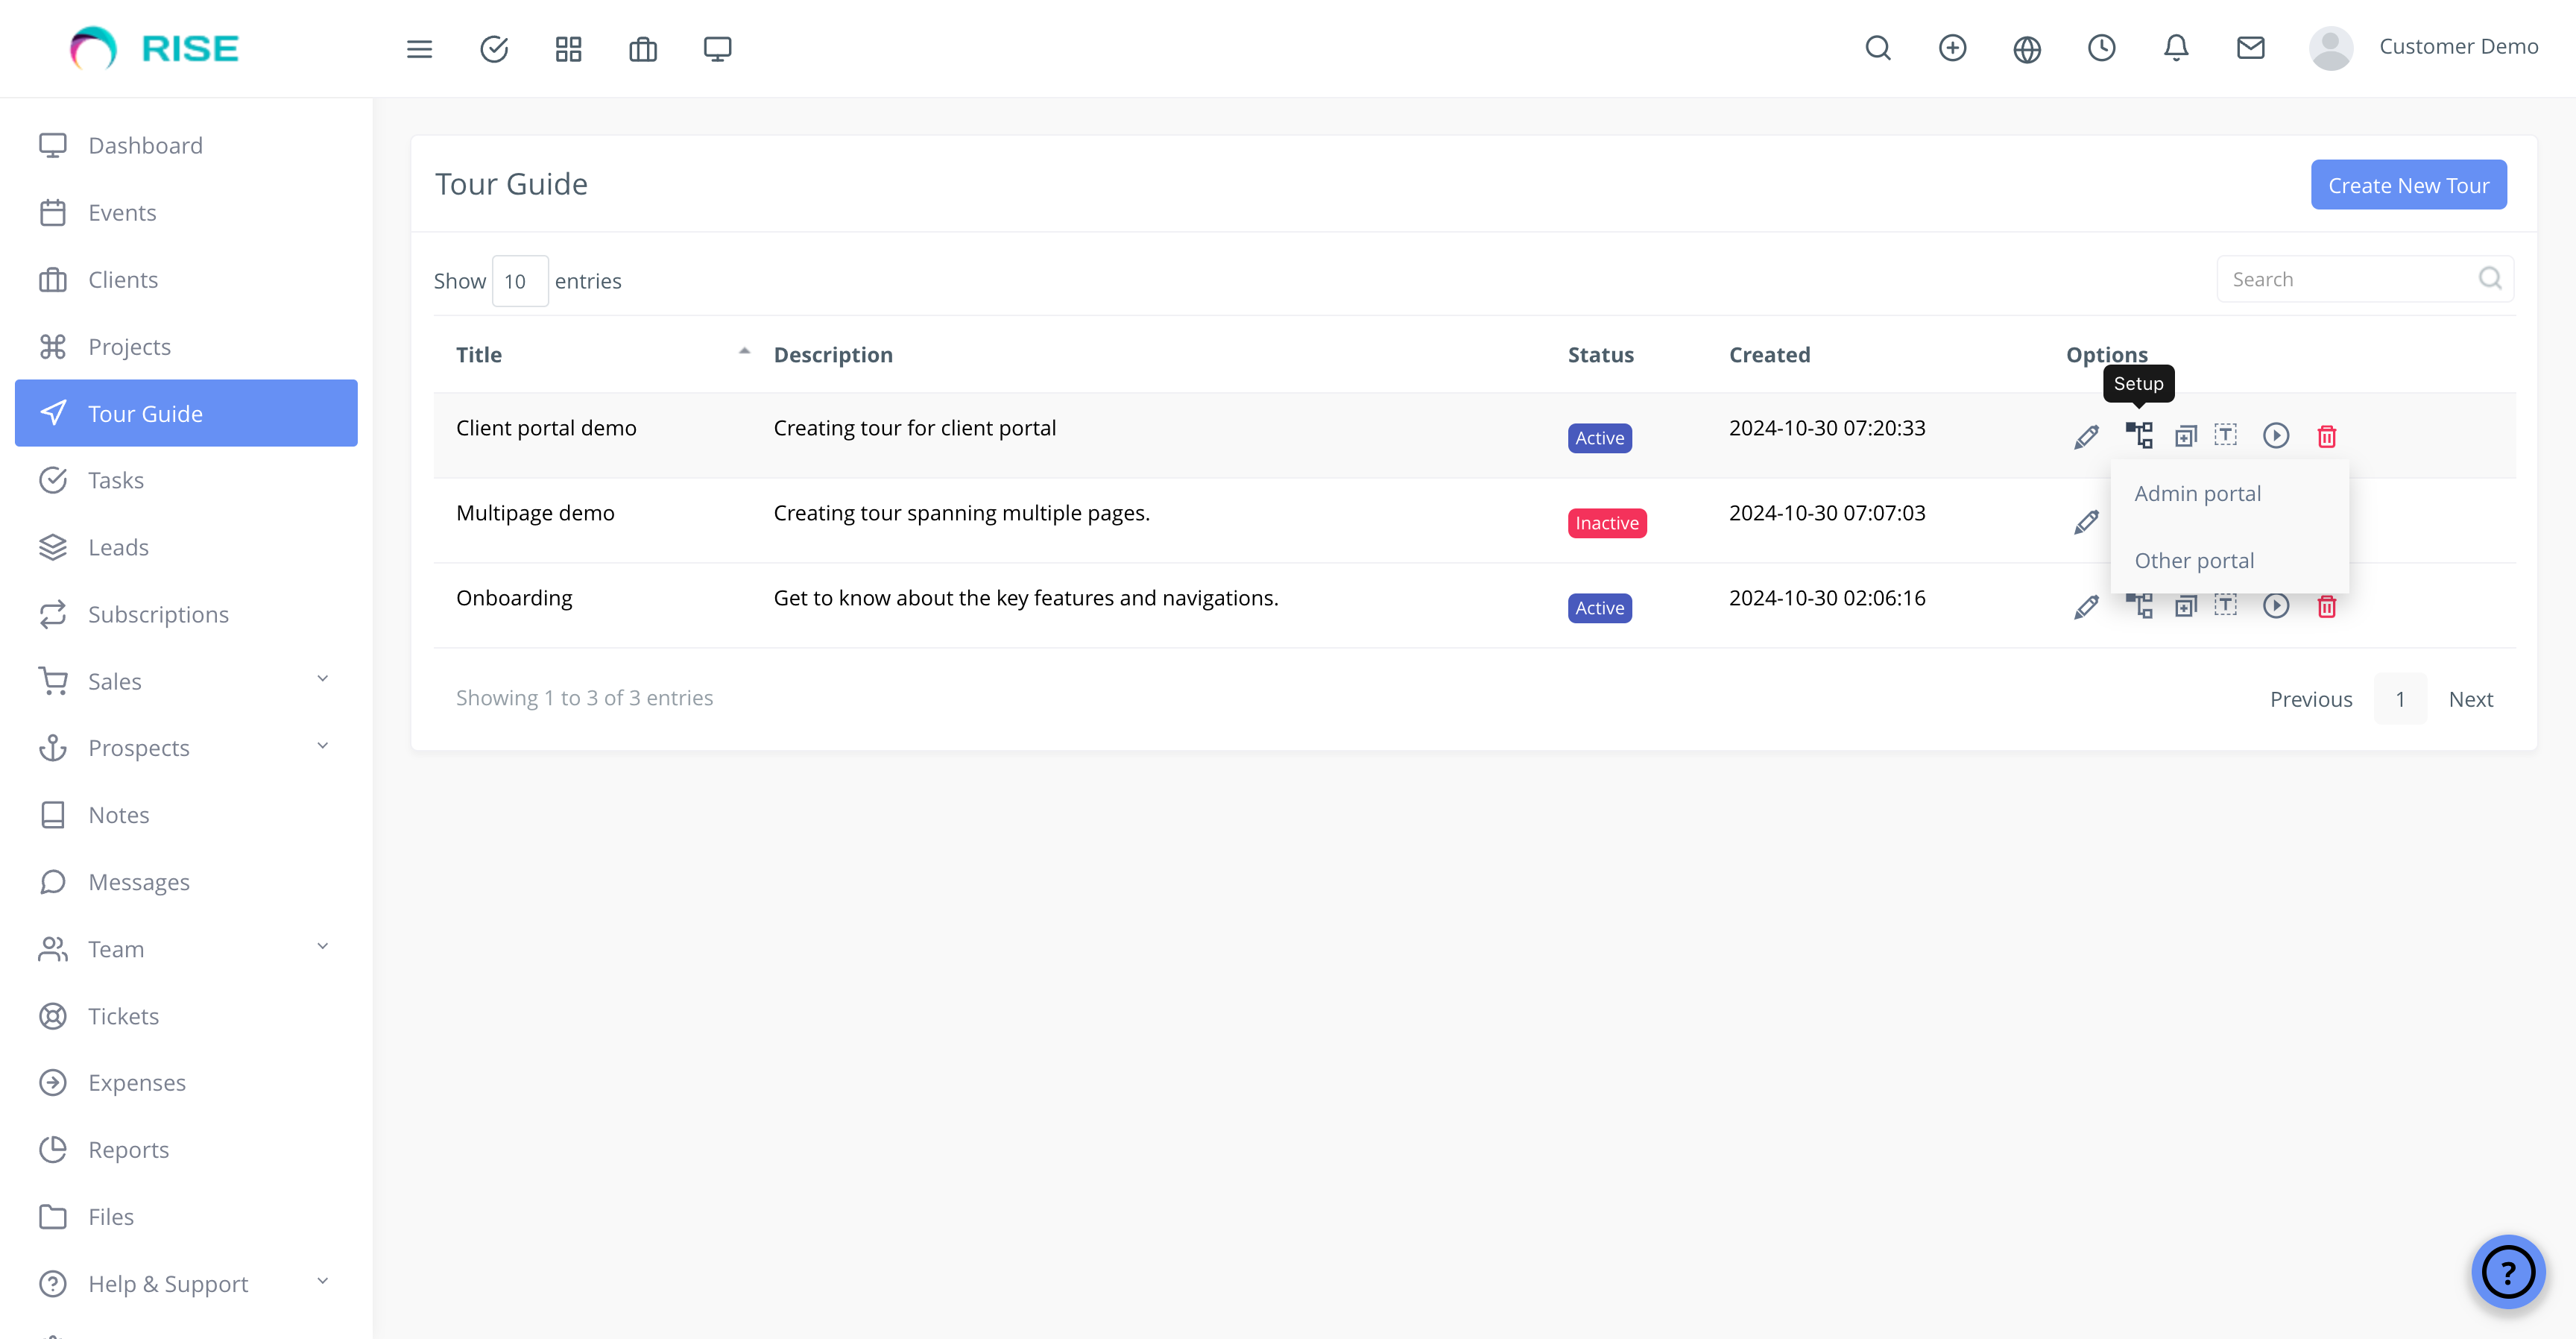Open the notifications bell icon
Viewport: 2576px width, 1339px height.
(2176, 47)
